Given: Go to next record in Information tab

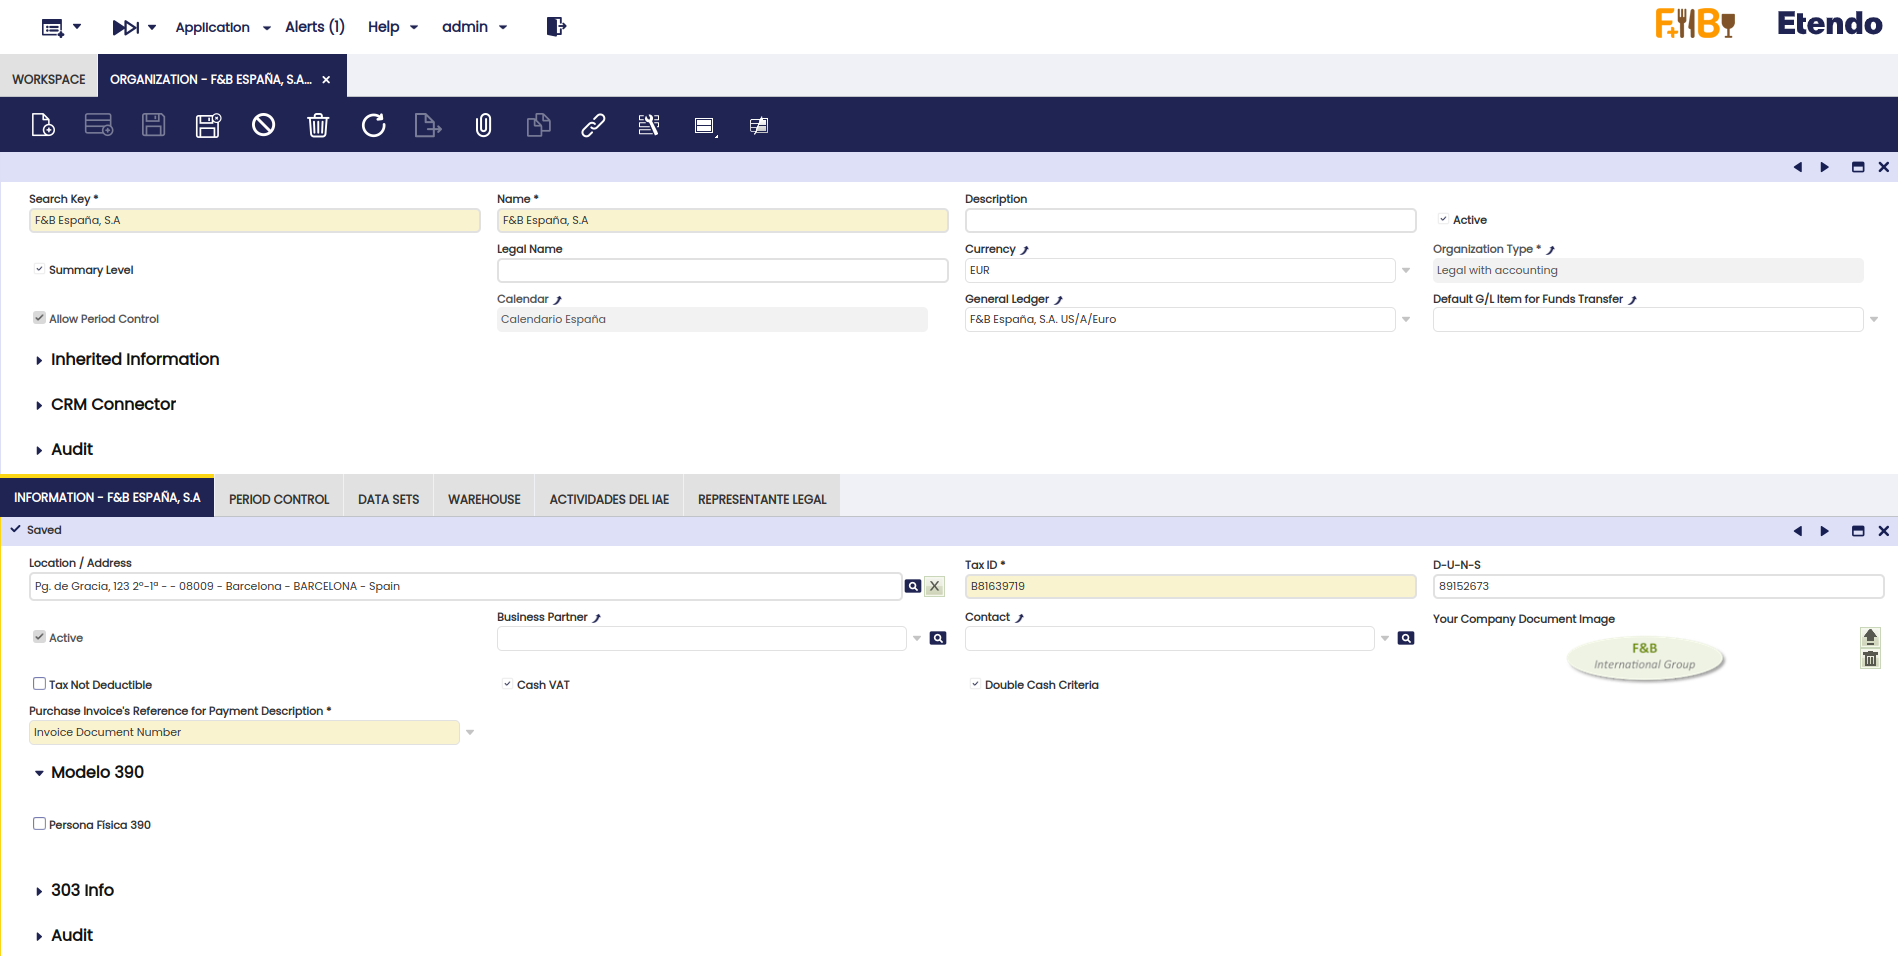Looking at the screenshot, I should tap(1824, 531).
